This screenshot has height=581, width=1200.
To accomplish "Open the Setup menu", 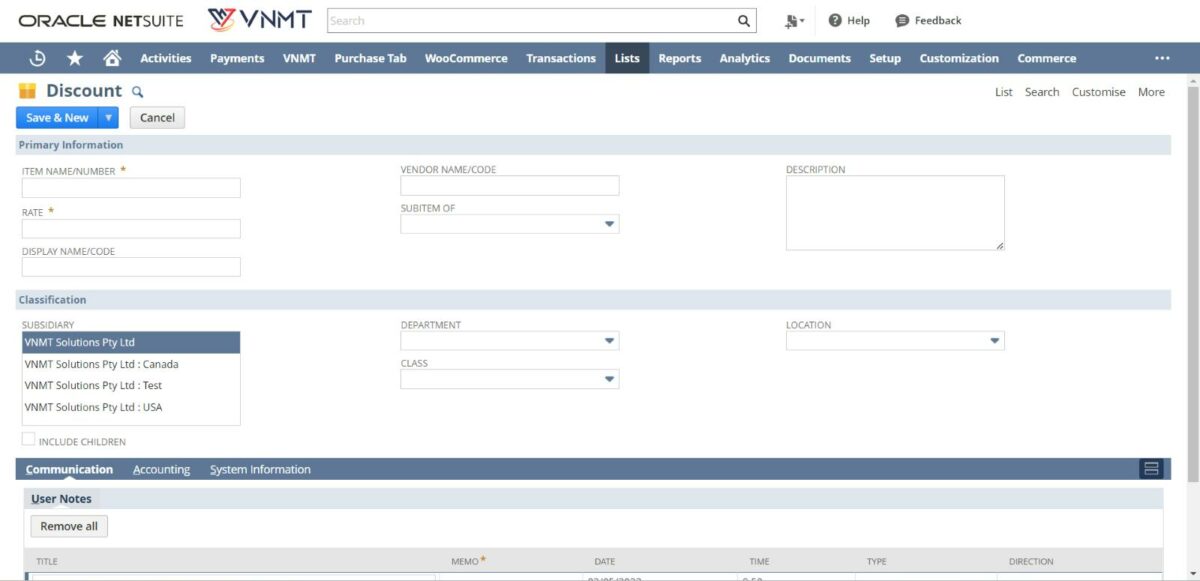I will click(885, 58).
